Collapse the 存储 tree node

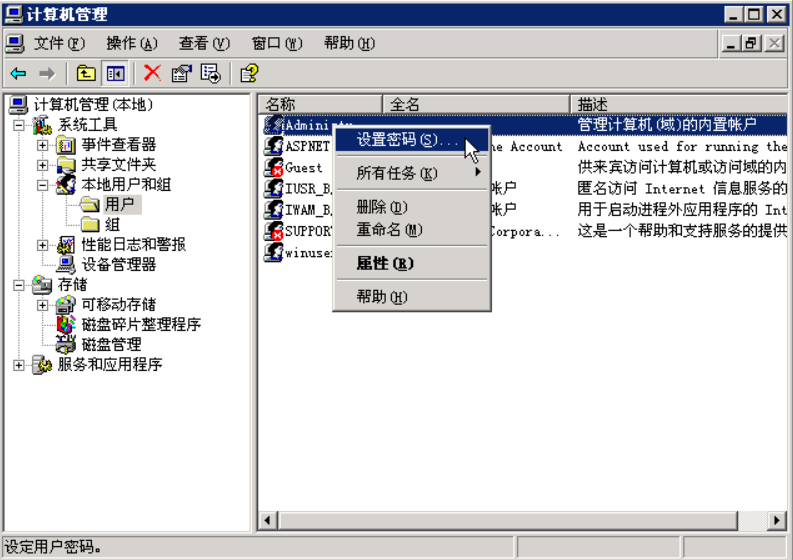tap(19, 285)
